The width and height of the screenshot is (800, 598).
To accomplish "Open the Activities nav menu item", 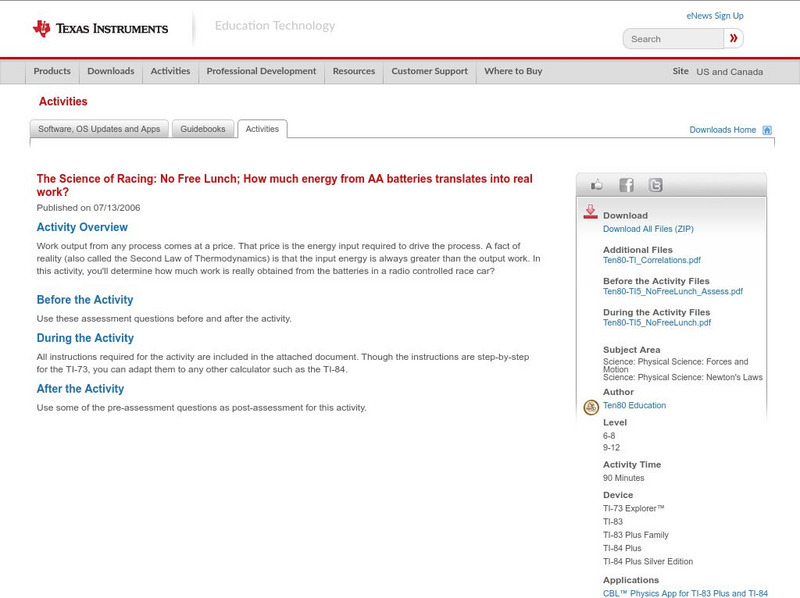I will coord(170,71).
